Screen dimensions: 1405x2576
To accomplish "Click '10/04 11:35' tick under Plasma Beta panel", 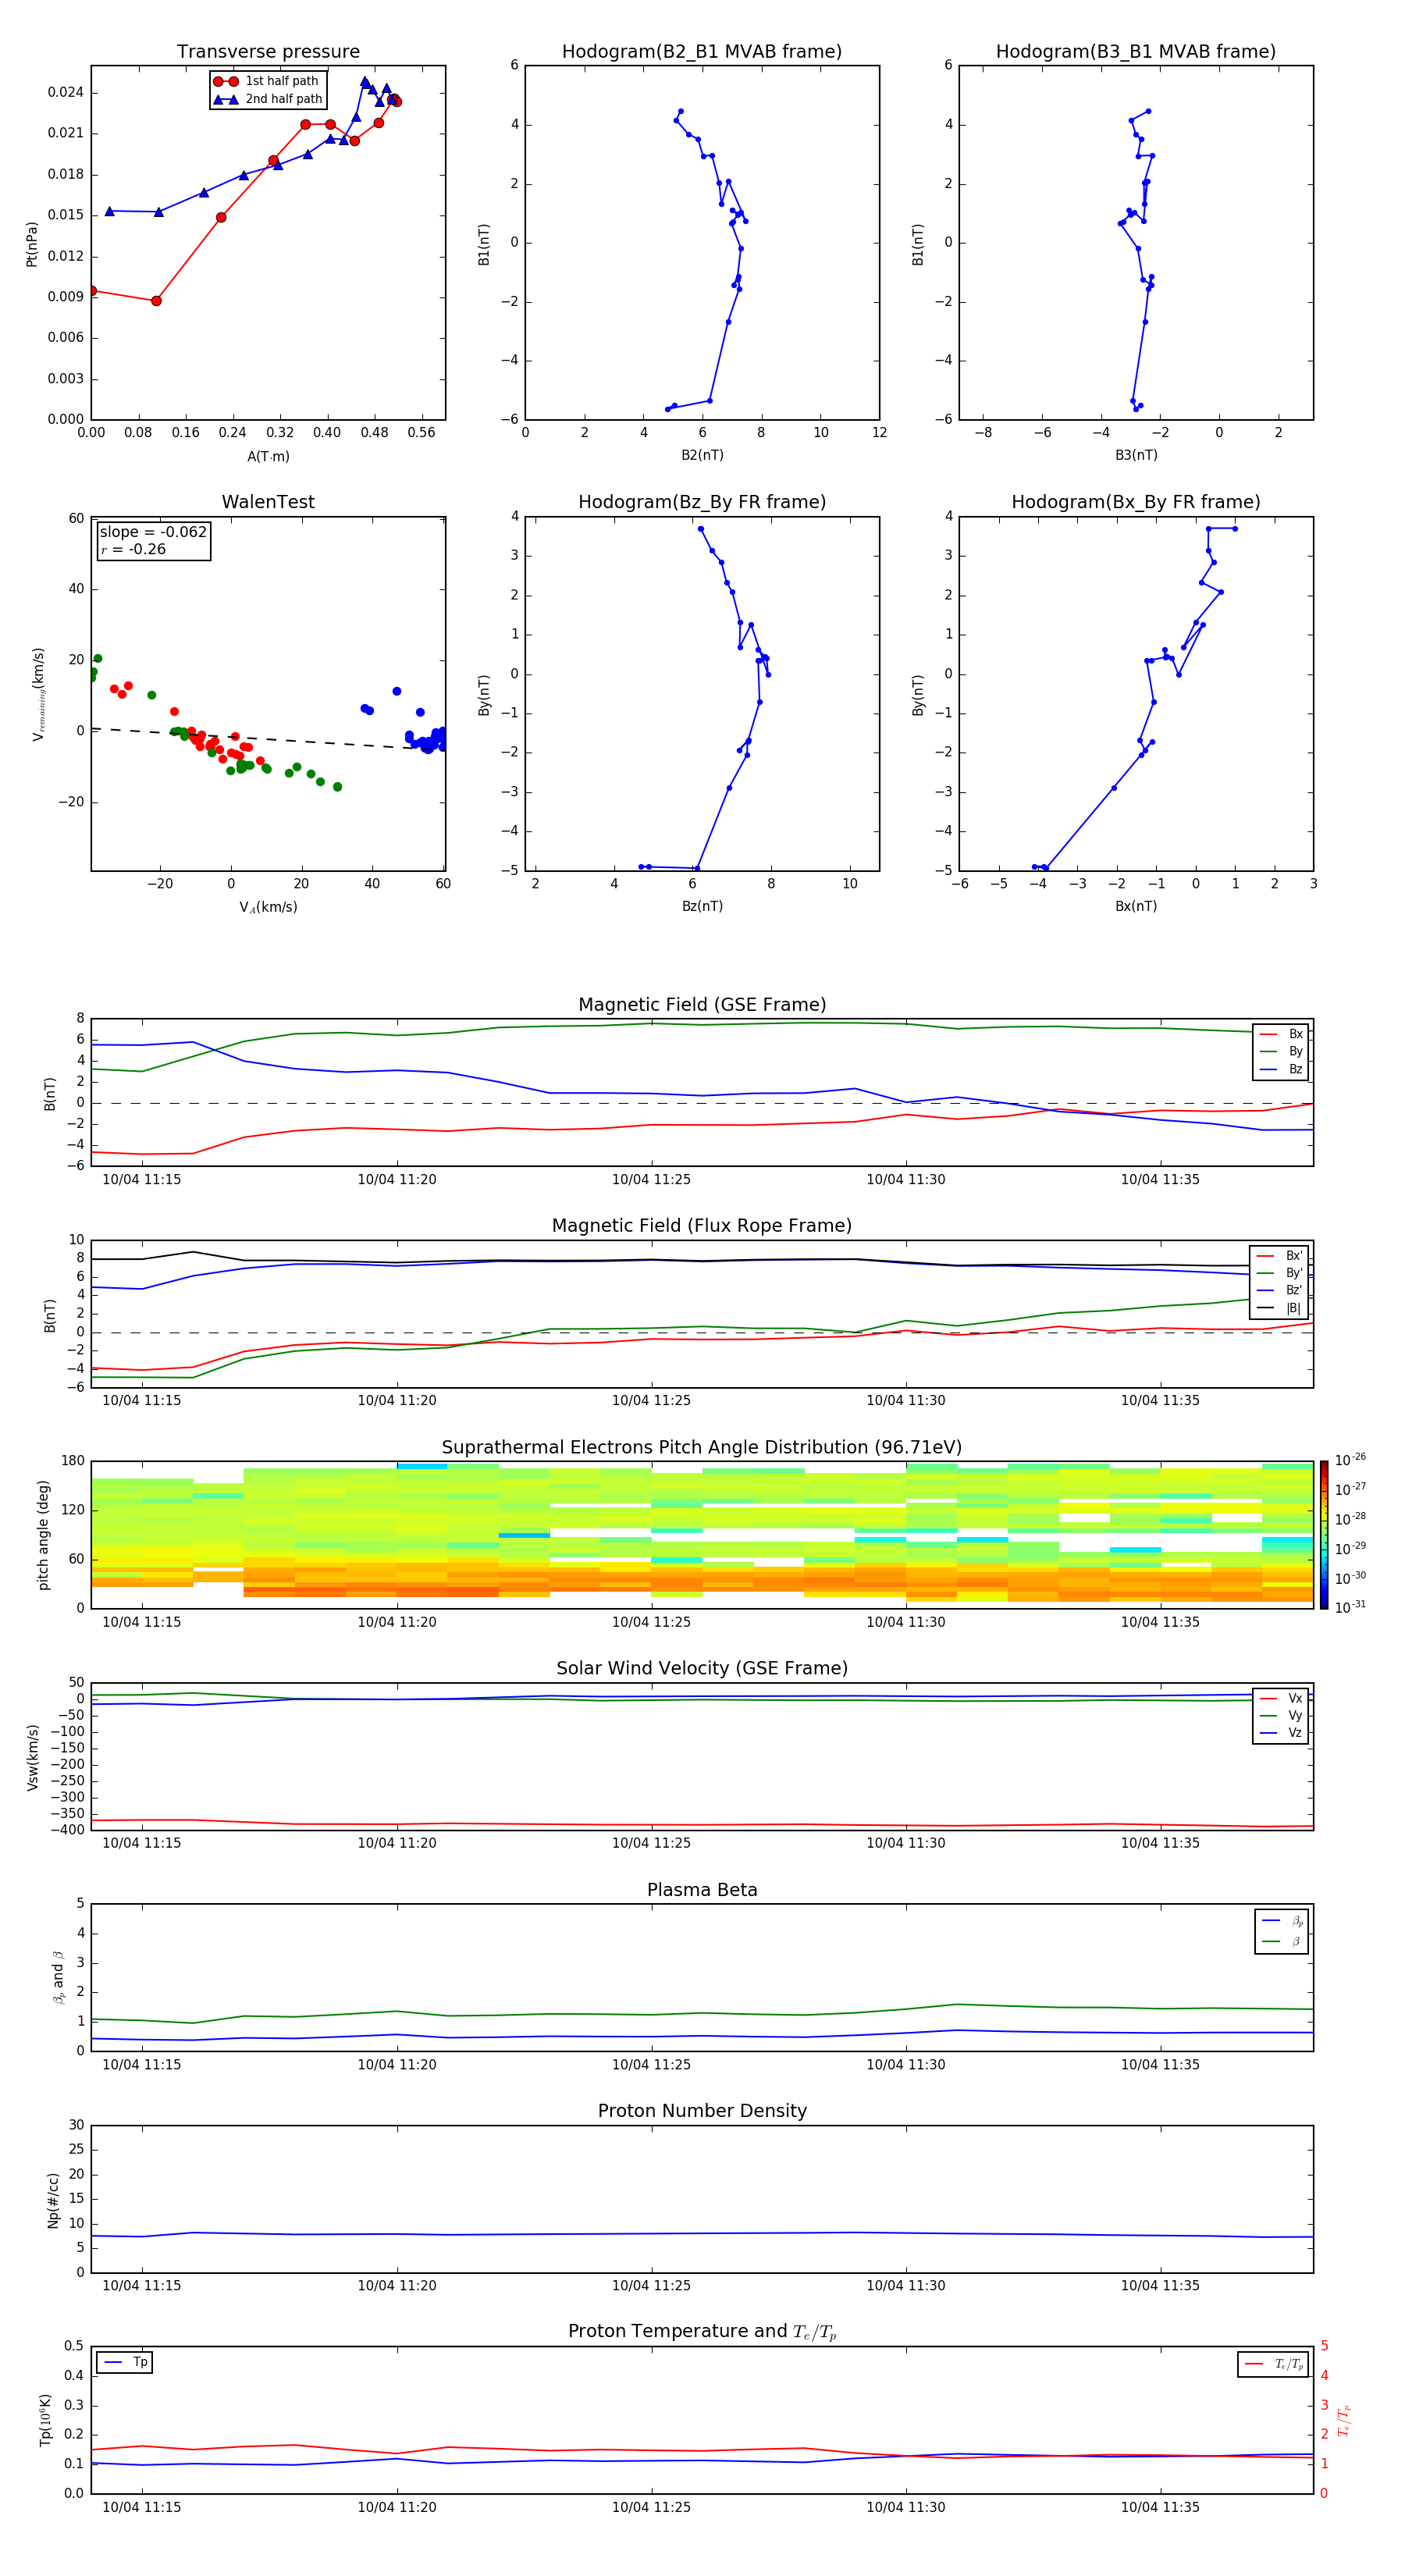I will tap(1160, 2065).
